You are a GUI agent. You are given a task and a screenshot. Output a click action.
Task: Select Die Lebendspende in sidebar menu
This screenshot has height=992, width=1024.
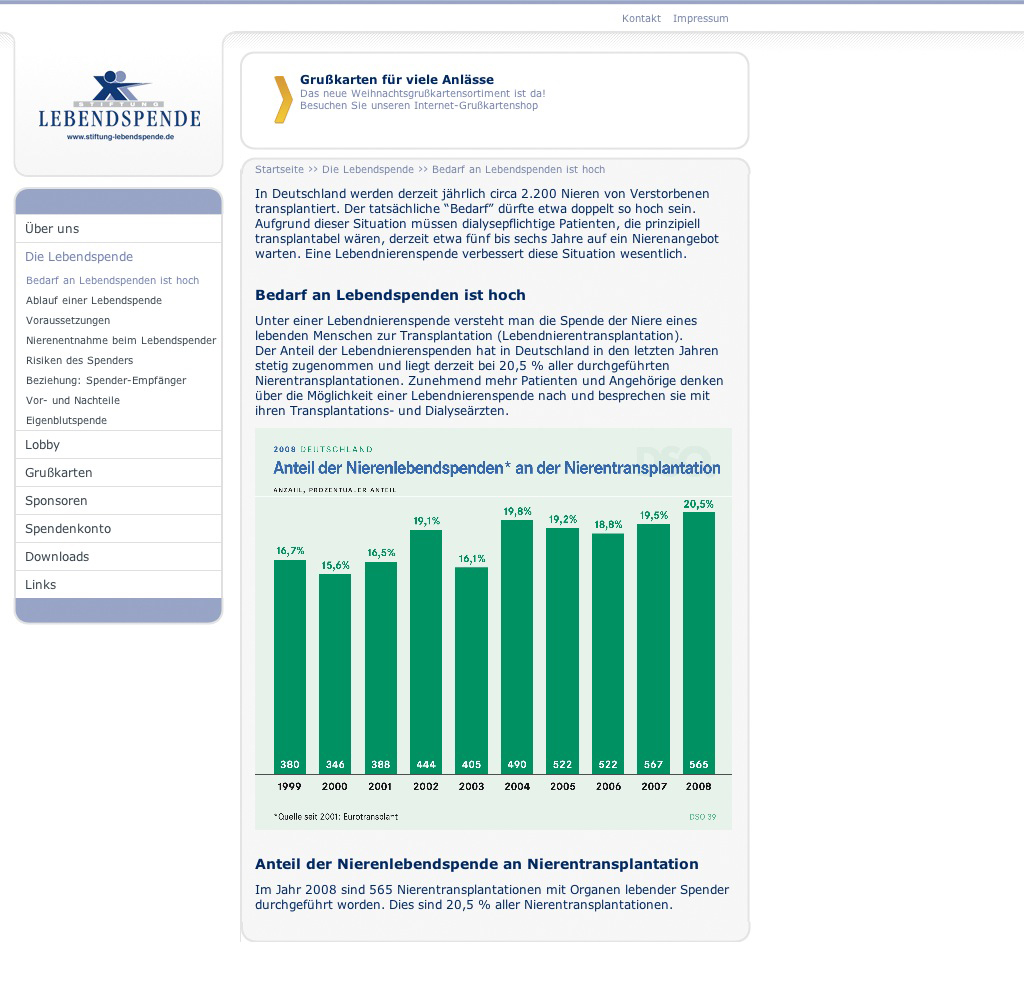click(x=118, y=257)
